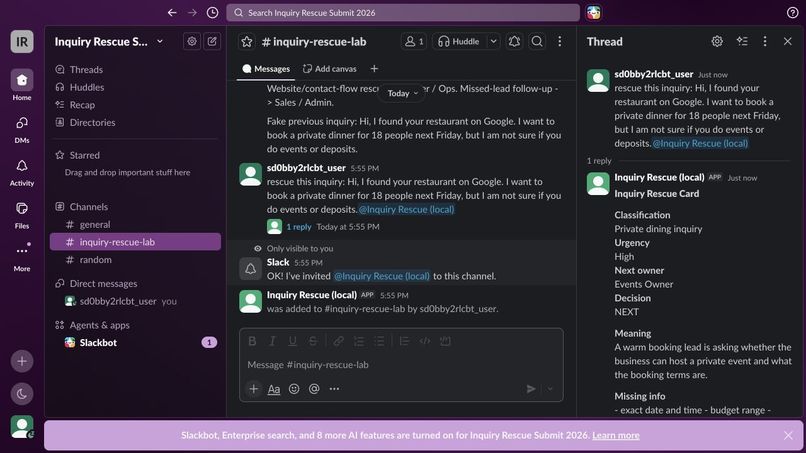The height and width of the screenshot is (453, 806).
Task: Click the message input field
Action: point(401,365)
